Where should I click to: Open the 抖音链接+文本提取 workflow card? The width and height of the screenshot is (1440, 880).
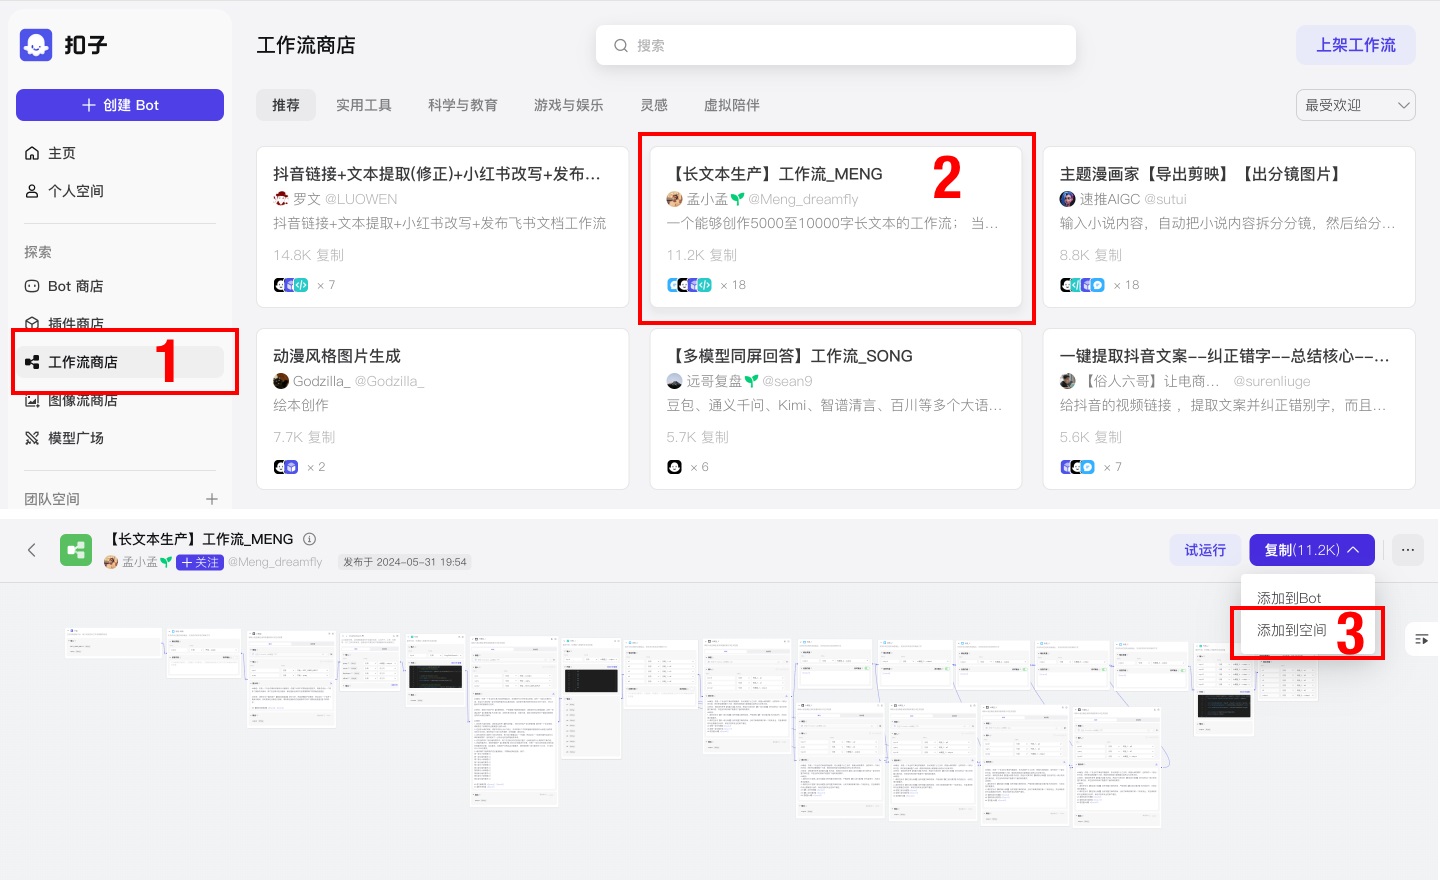coord(442,227)
